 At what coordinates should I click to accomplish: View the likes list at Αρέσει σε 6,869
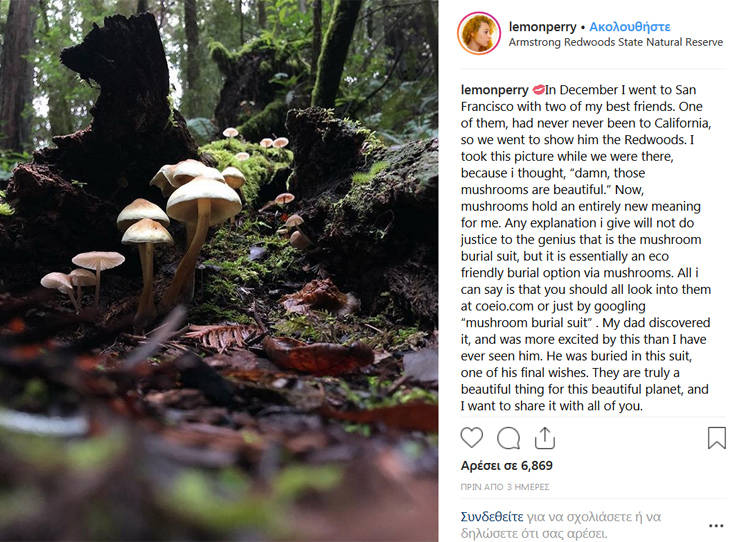[506, 466]
